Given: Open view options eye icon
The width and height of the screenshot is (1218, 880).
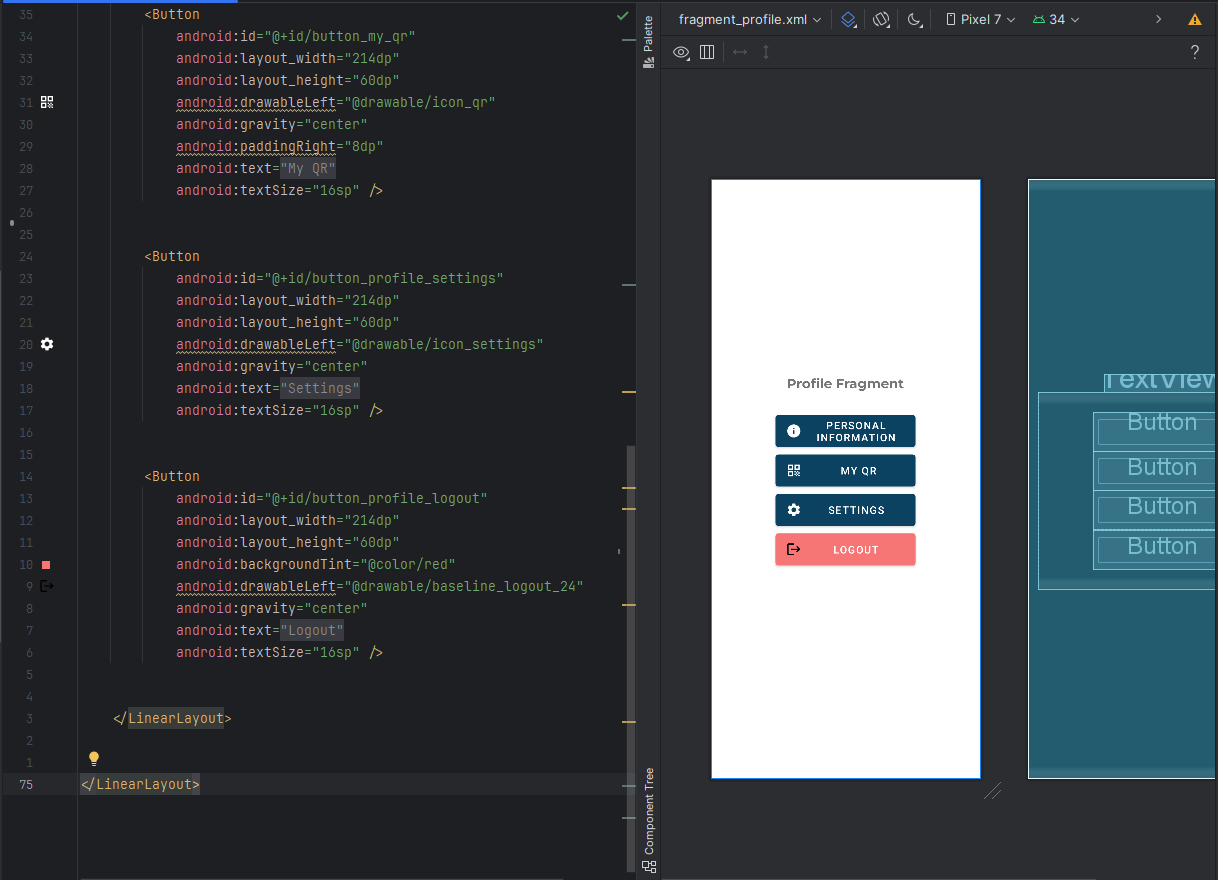Looking at the screenshot, I should [x=681, y=52].
